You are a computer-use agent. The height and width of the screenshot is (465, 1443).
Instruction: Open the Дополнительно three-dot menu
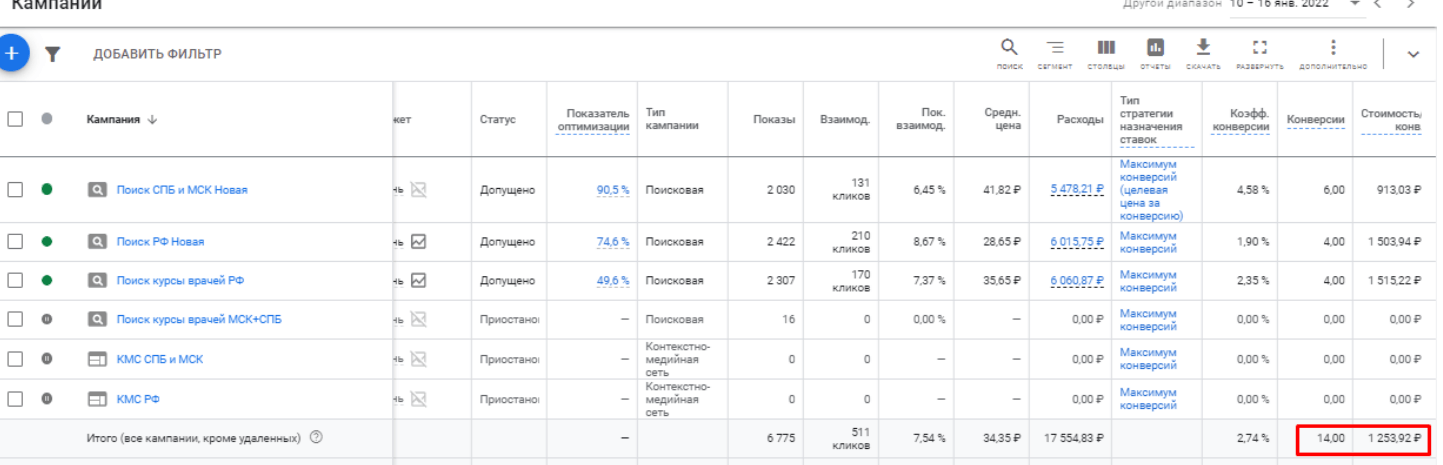1332,52
